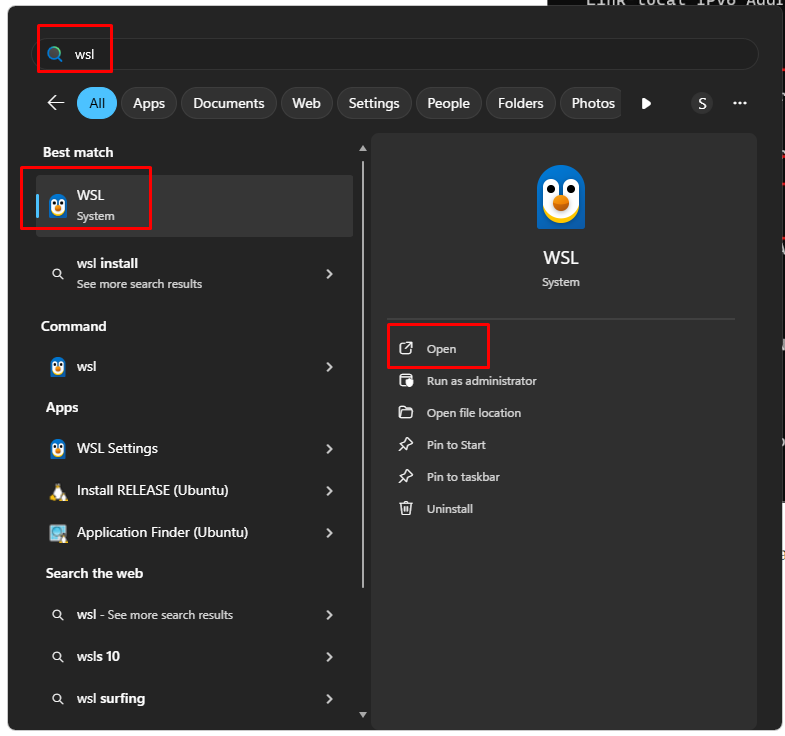Select the WSL System best match result
Viewport: 785px width, 736px height.
click(x=194, y=206)
